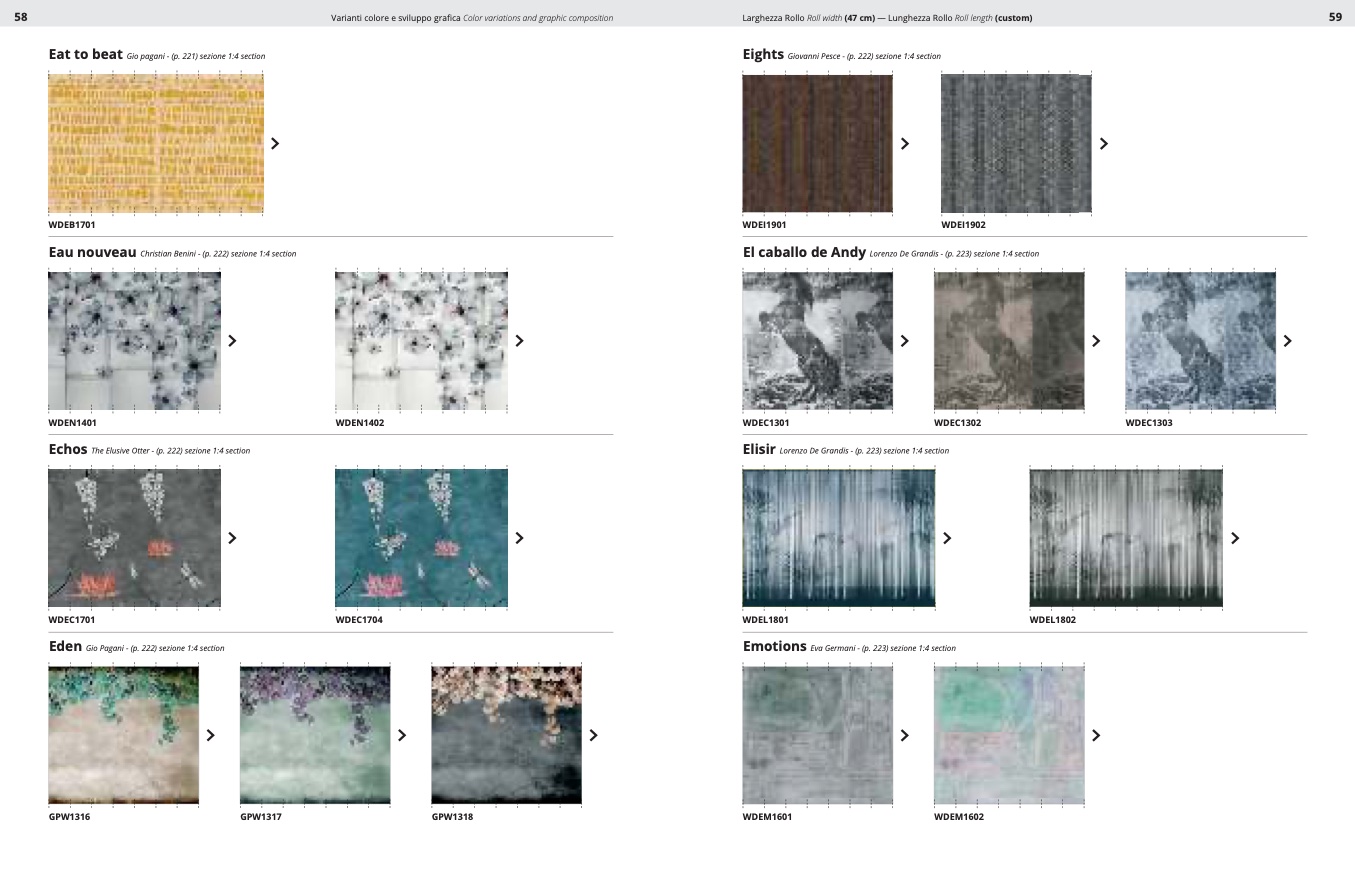Screen dimensions: 1355x878
Task: Click the chevron beside WDEN1401 thumbnail
Action: (x=233, y=341)
